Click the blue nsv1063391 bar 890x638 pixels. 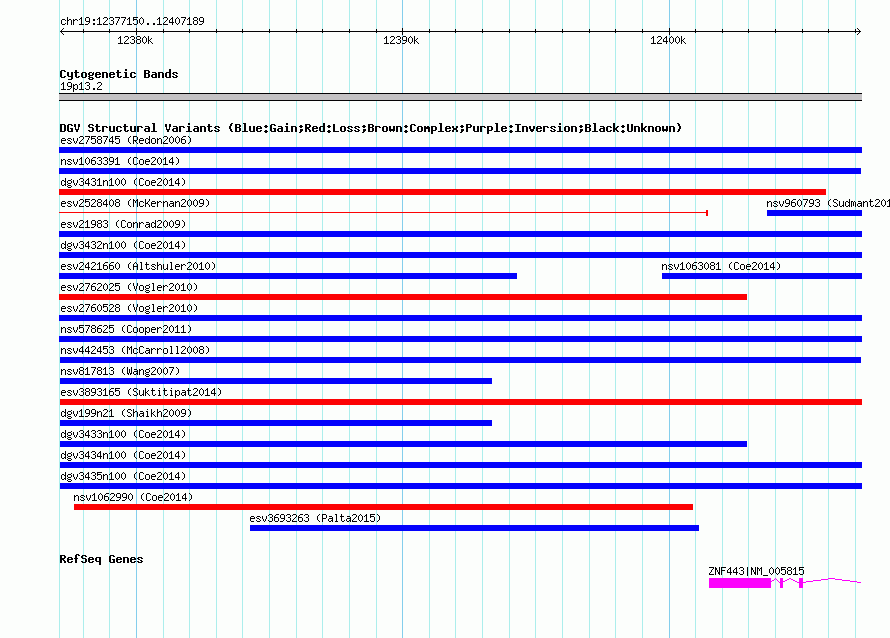click(x=460, y=171)
